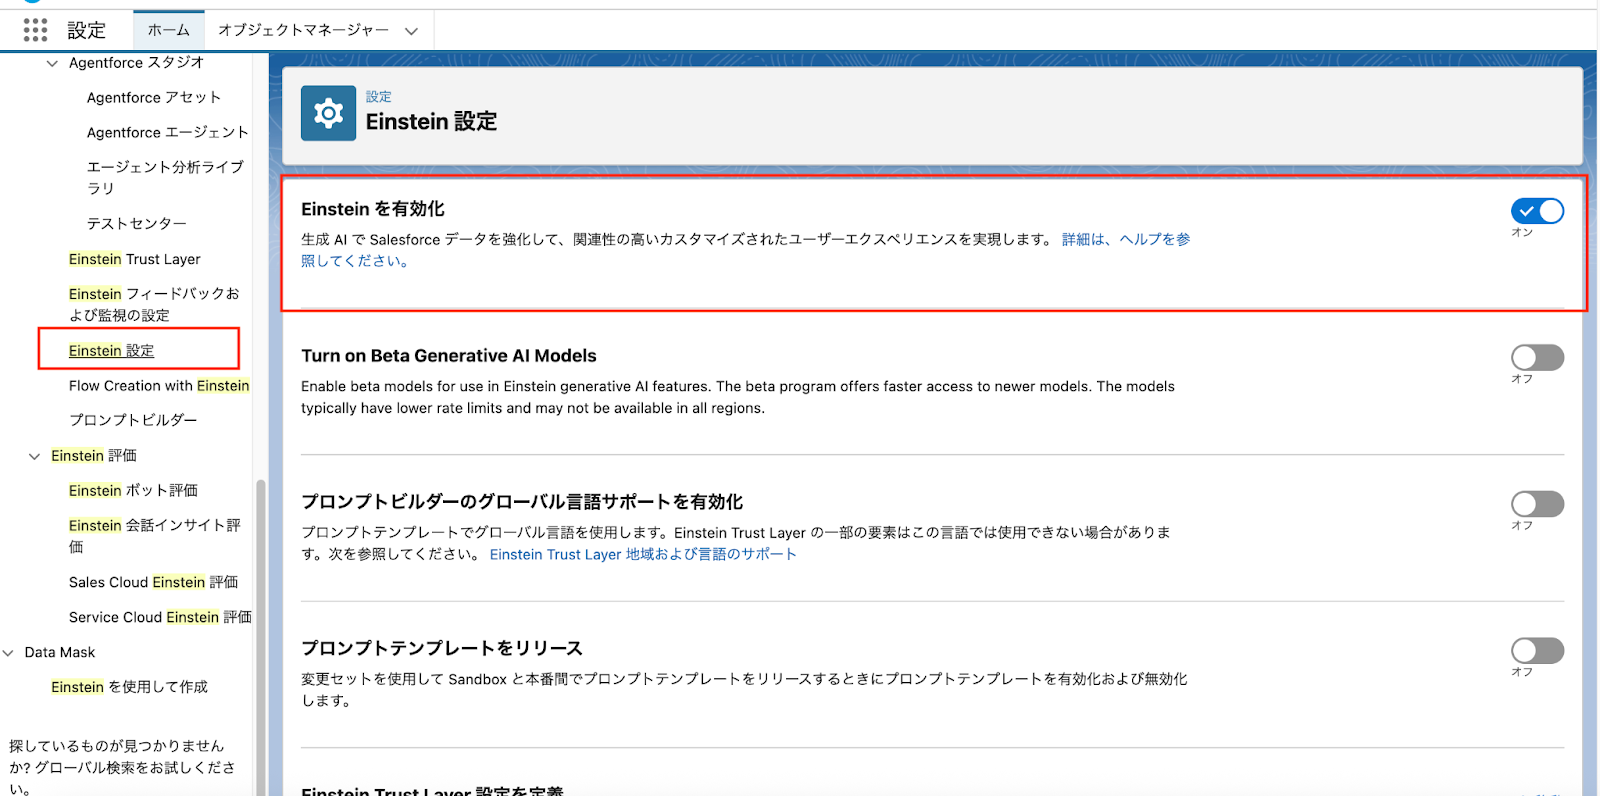Collapse the Einstein 評価 section
Image resolution: width=1600 pixels, height=796 pixels.
[34, 456]
